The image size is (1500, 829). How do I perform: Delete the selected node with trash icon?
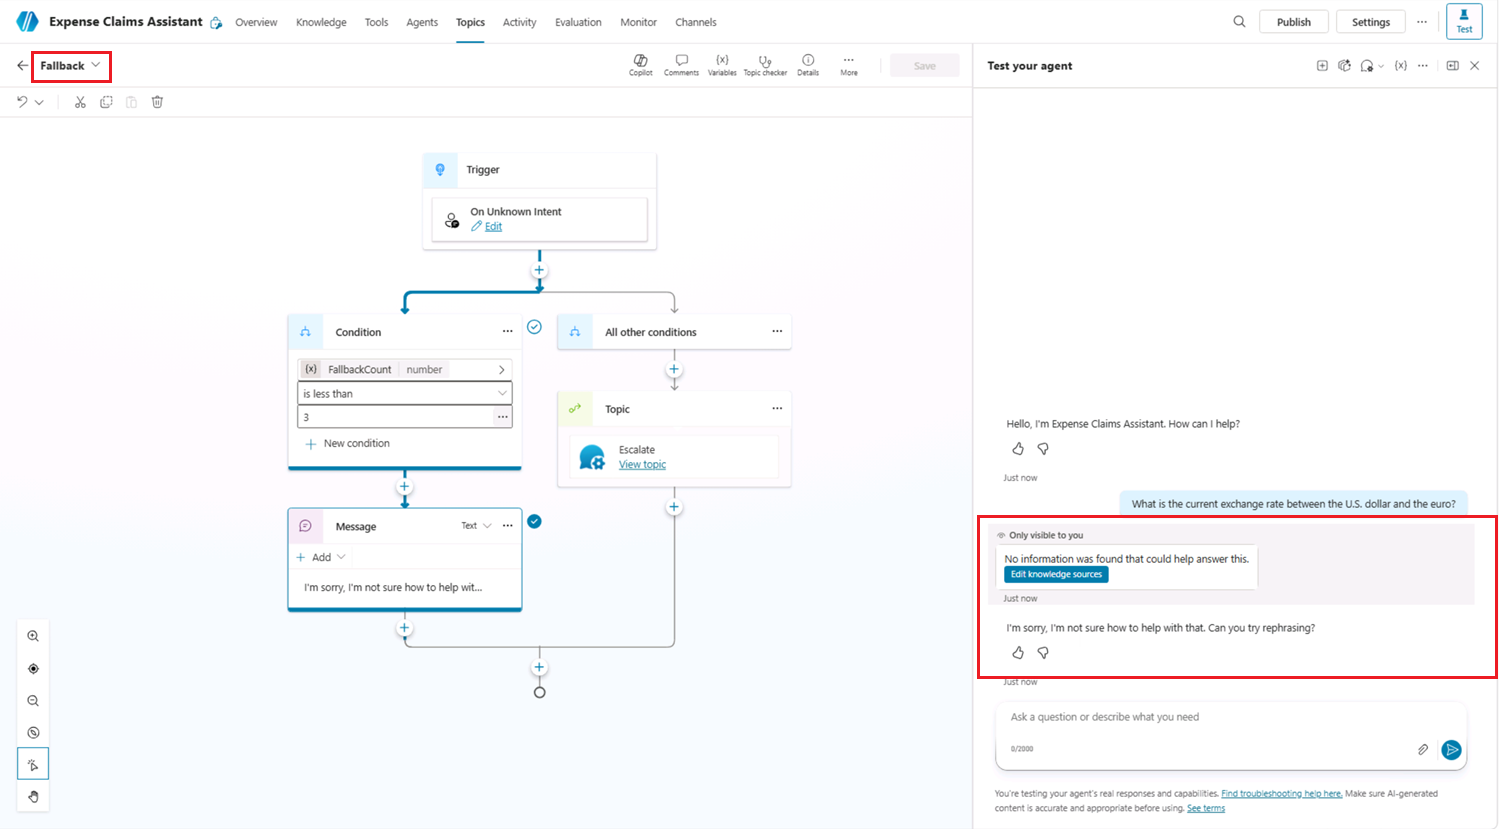(157, 102)
